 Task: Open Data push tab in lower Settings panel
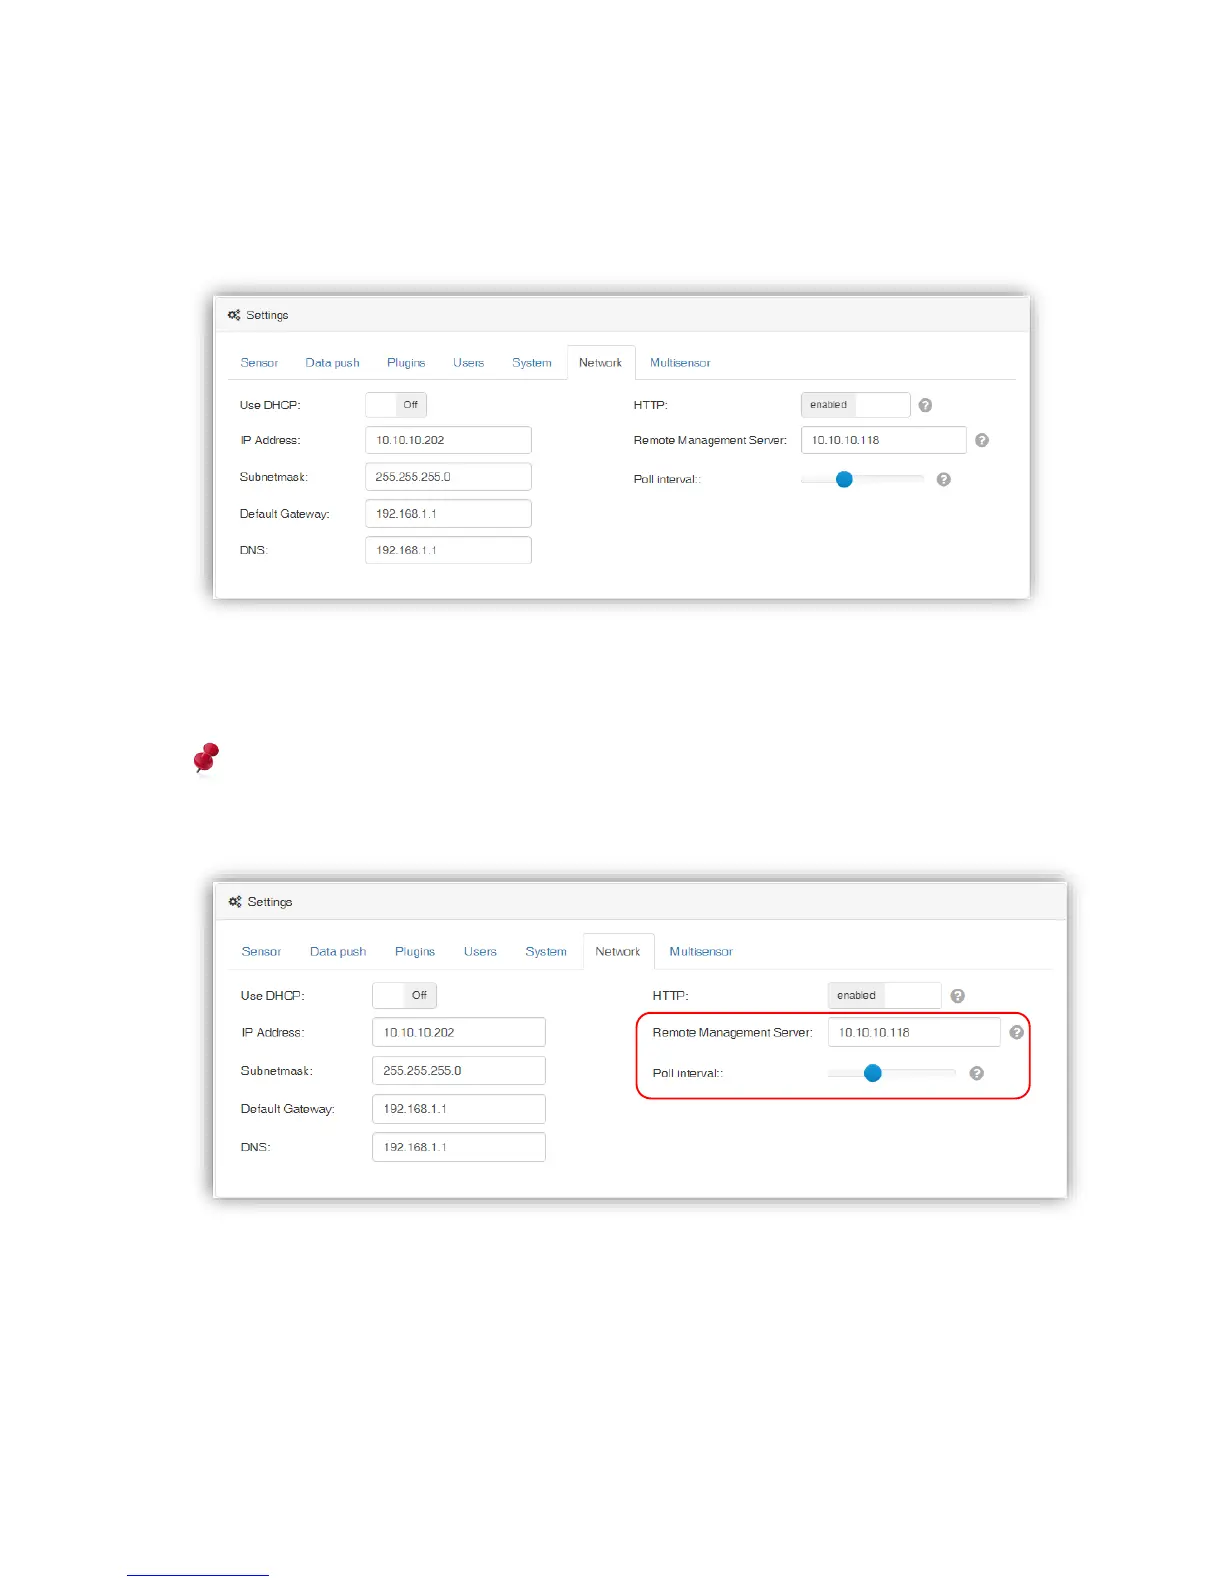338,952
